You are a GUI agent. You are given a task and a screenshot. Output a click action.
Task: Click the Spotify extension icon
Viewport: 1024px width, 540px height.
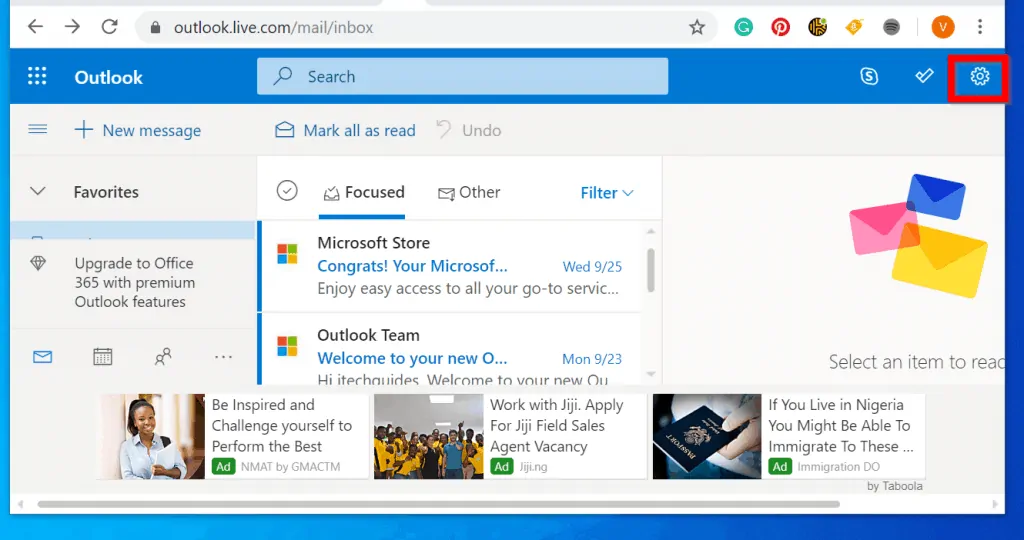point(891,27)
